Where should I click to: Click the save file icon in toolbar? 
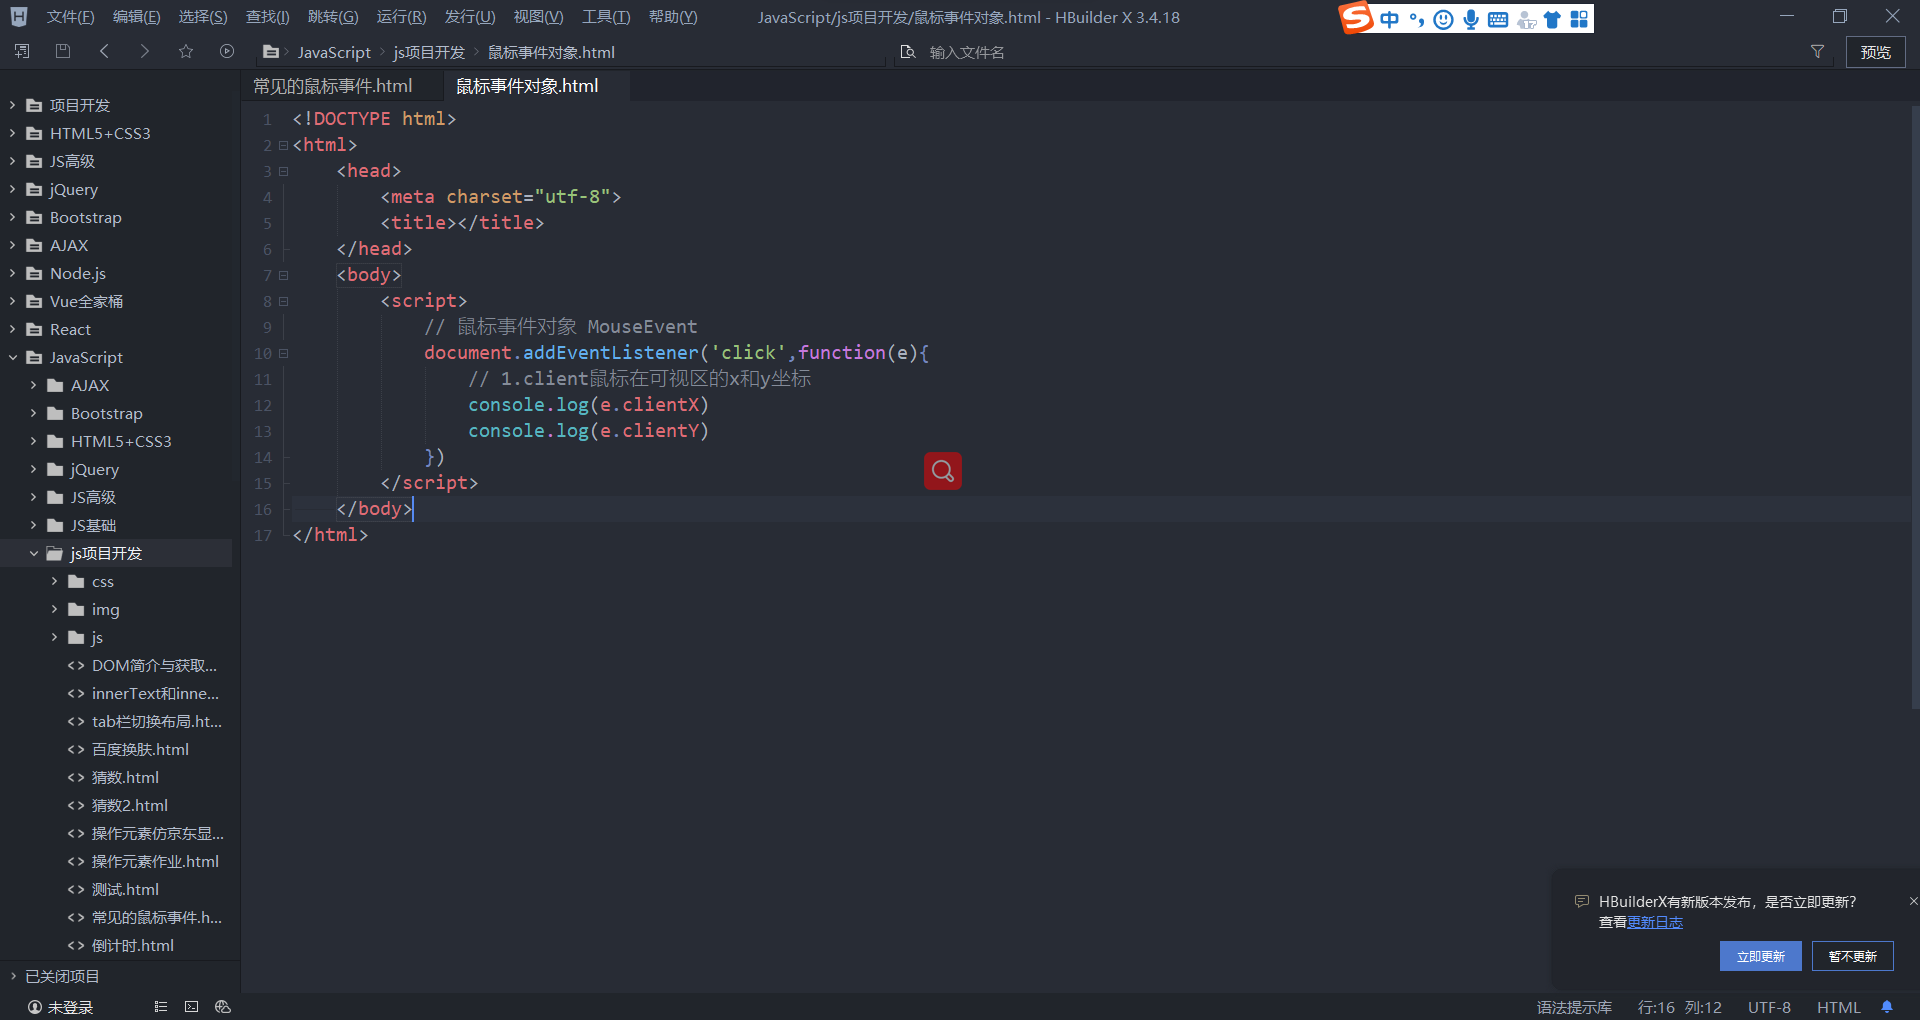(x=62, y=51)
